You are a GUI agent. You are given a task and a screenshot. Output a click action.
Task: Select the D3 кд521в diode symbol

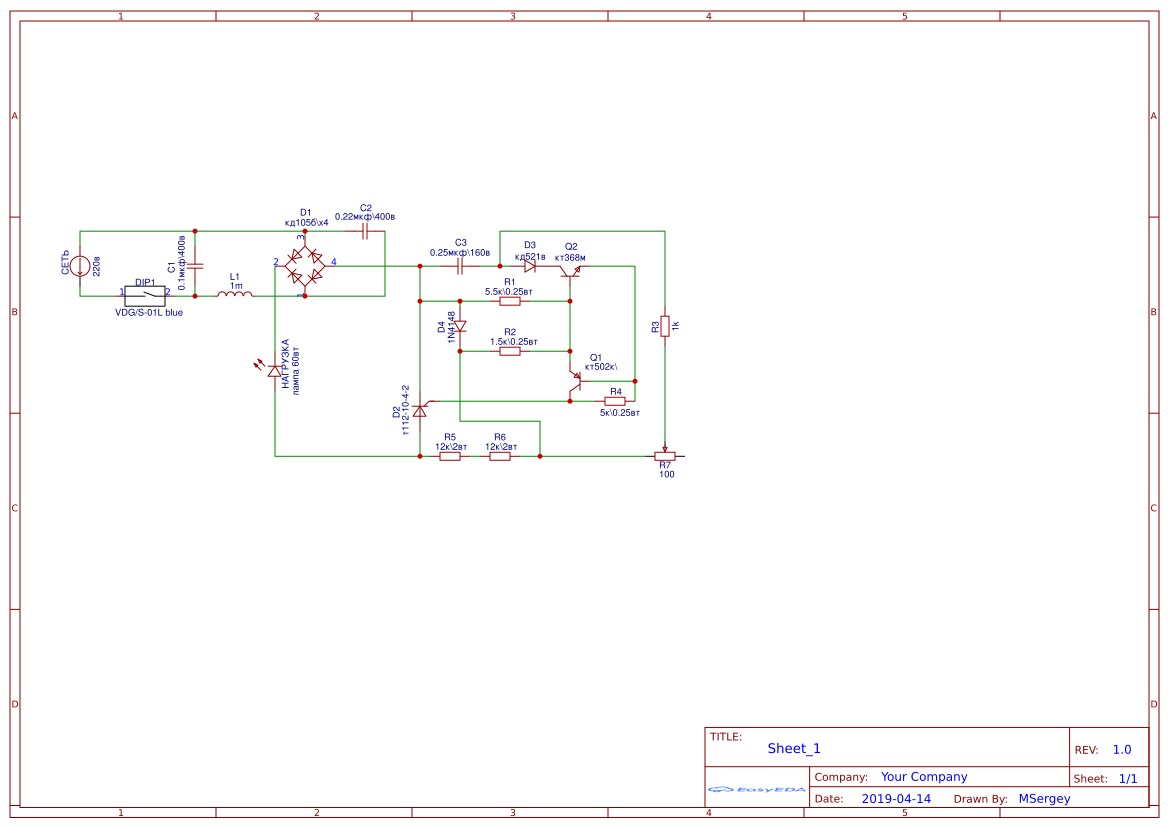(x=530, y=266)
